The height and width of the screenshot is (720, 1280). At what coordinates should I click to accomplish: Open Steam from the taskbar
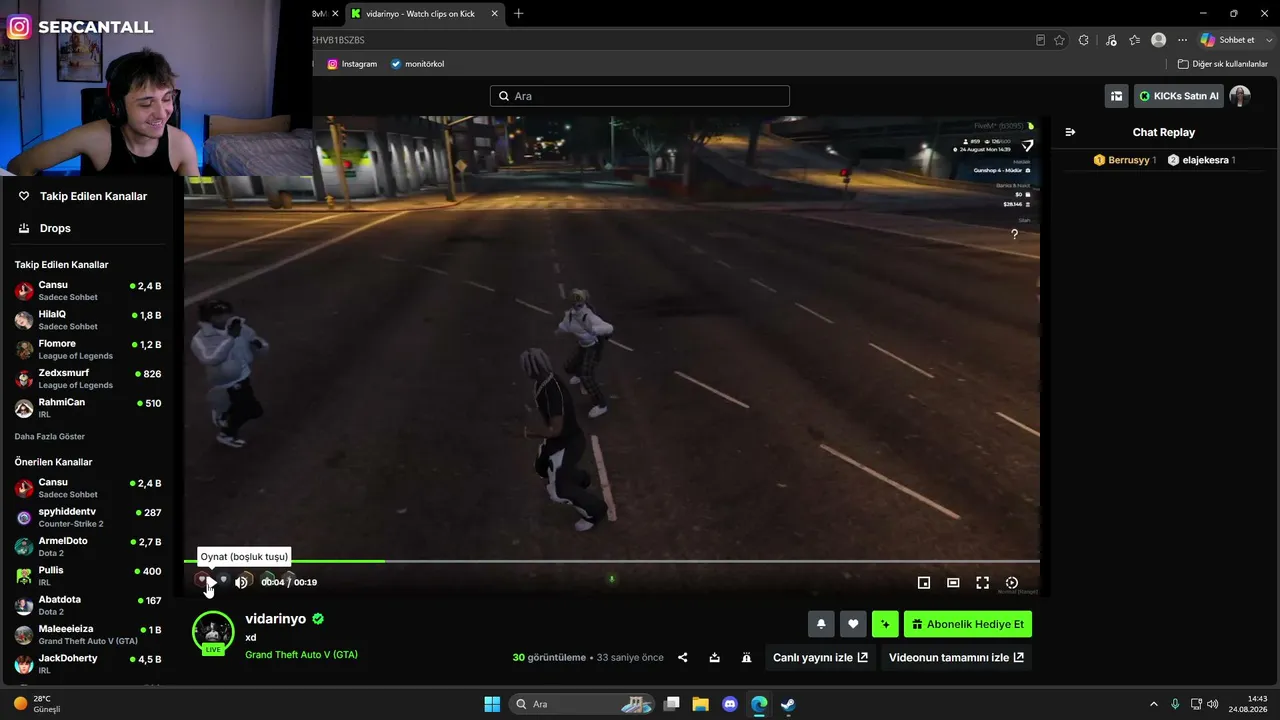pos(788,704)
